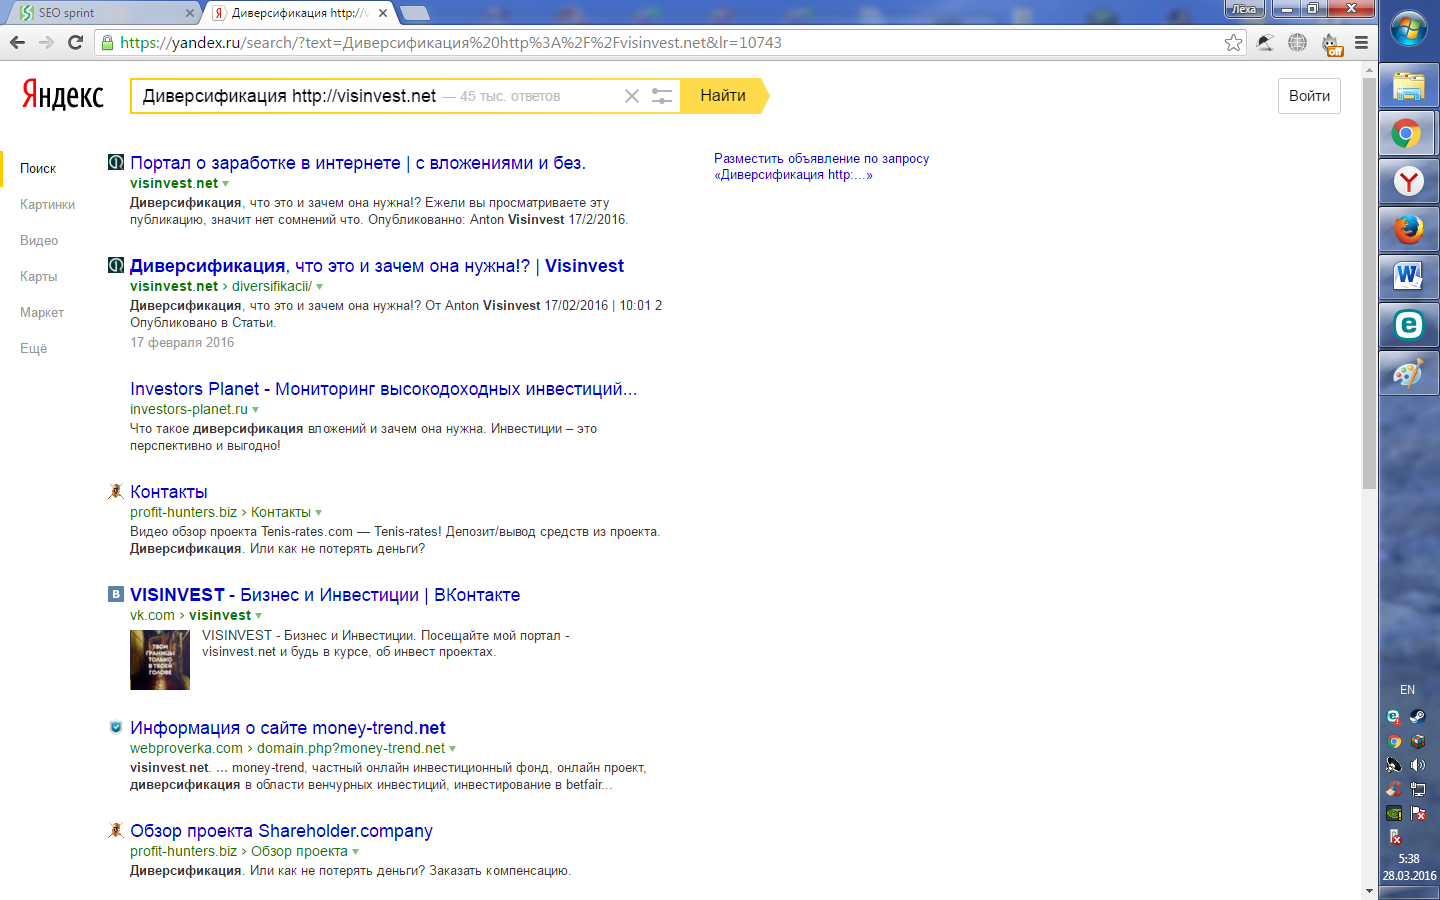Select the Картинки search category
The height and width of the screenshot is (900, 1440).
[47, 204]
